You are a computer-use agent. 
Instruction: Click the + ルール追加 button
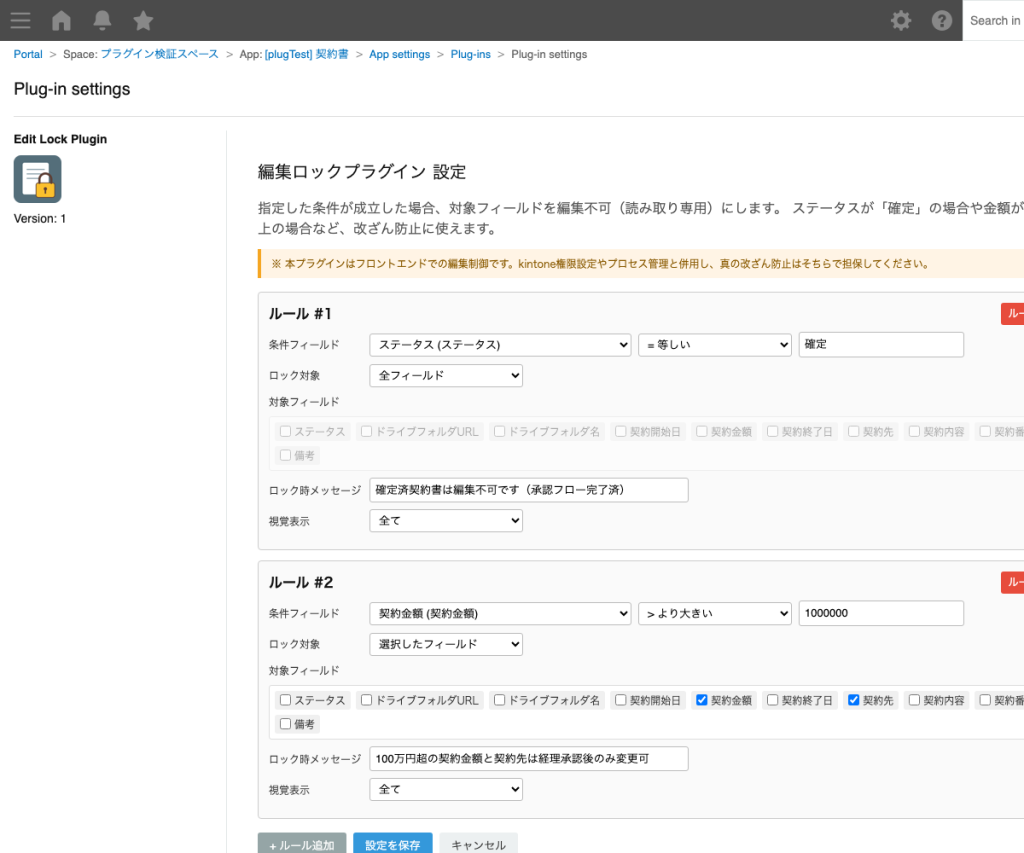coord(301,844)
